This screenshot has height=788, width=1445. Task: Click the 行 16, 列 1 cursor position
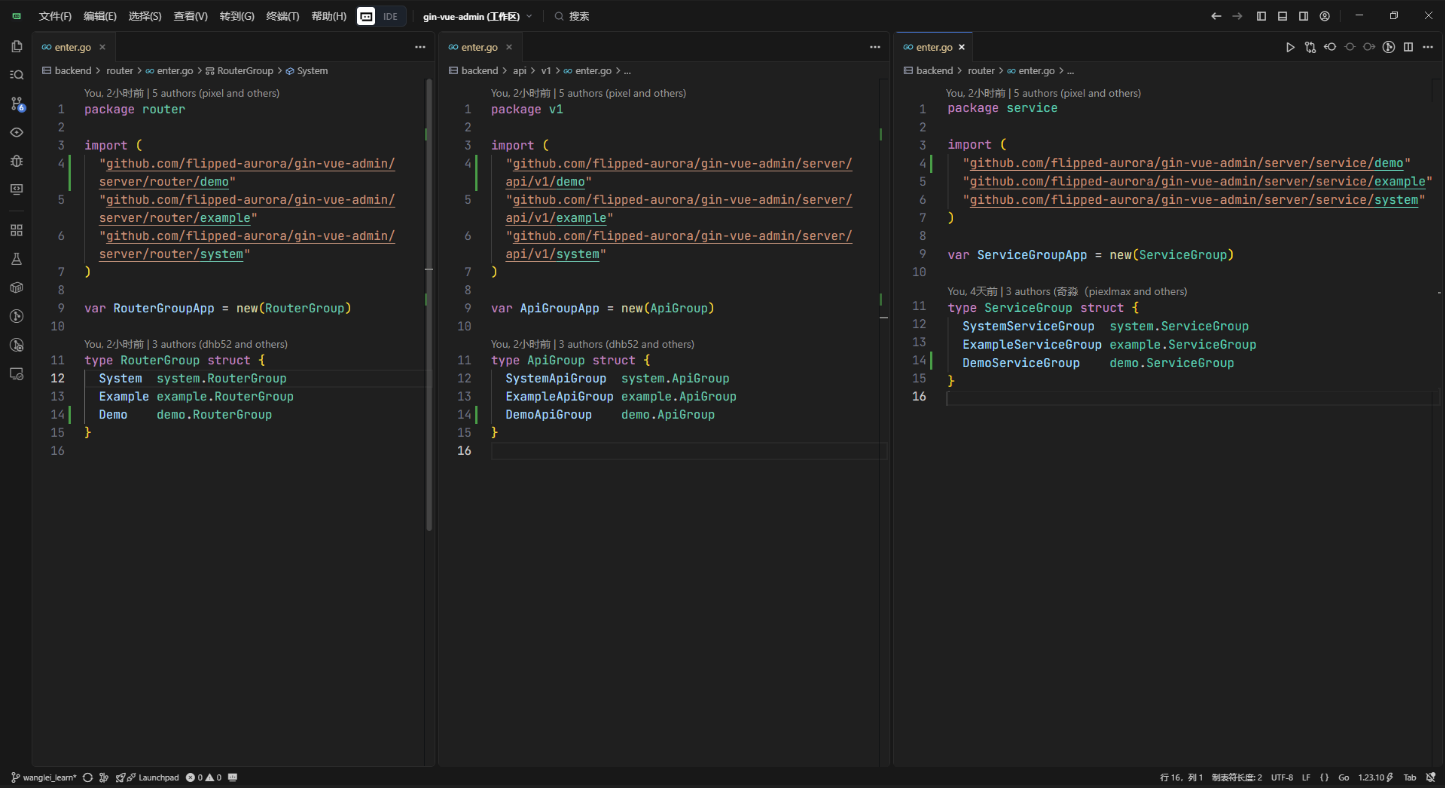tap(1181, 777)
